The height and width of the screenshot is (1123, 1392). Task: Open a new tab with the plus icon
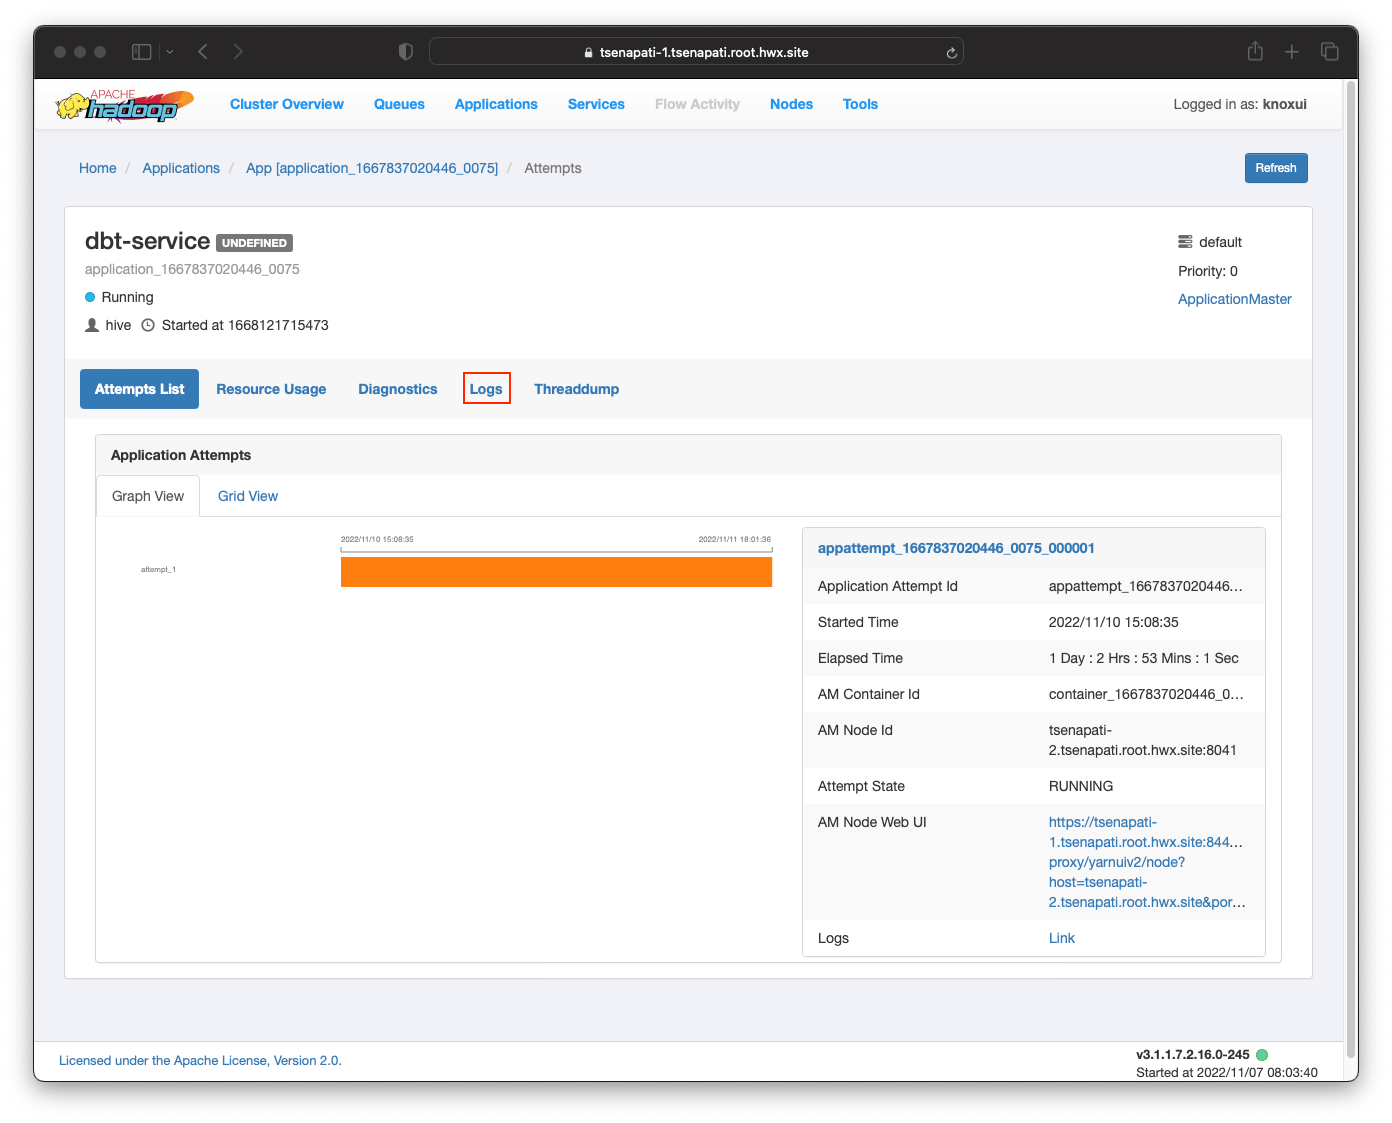[1292, 51]
